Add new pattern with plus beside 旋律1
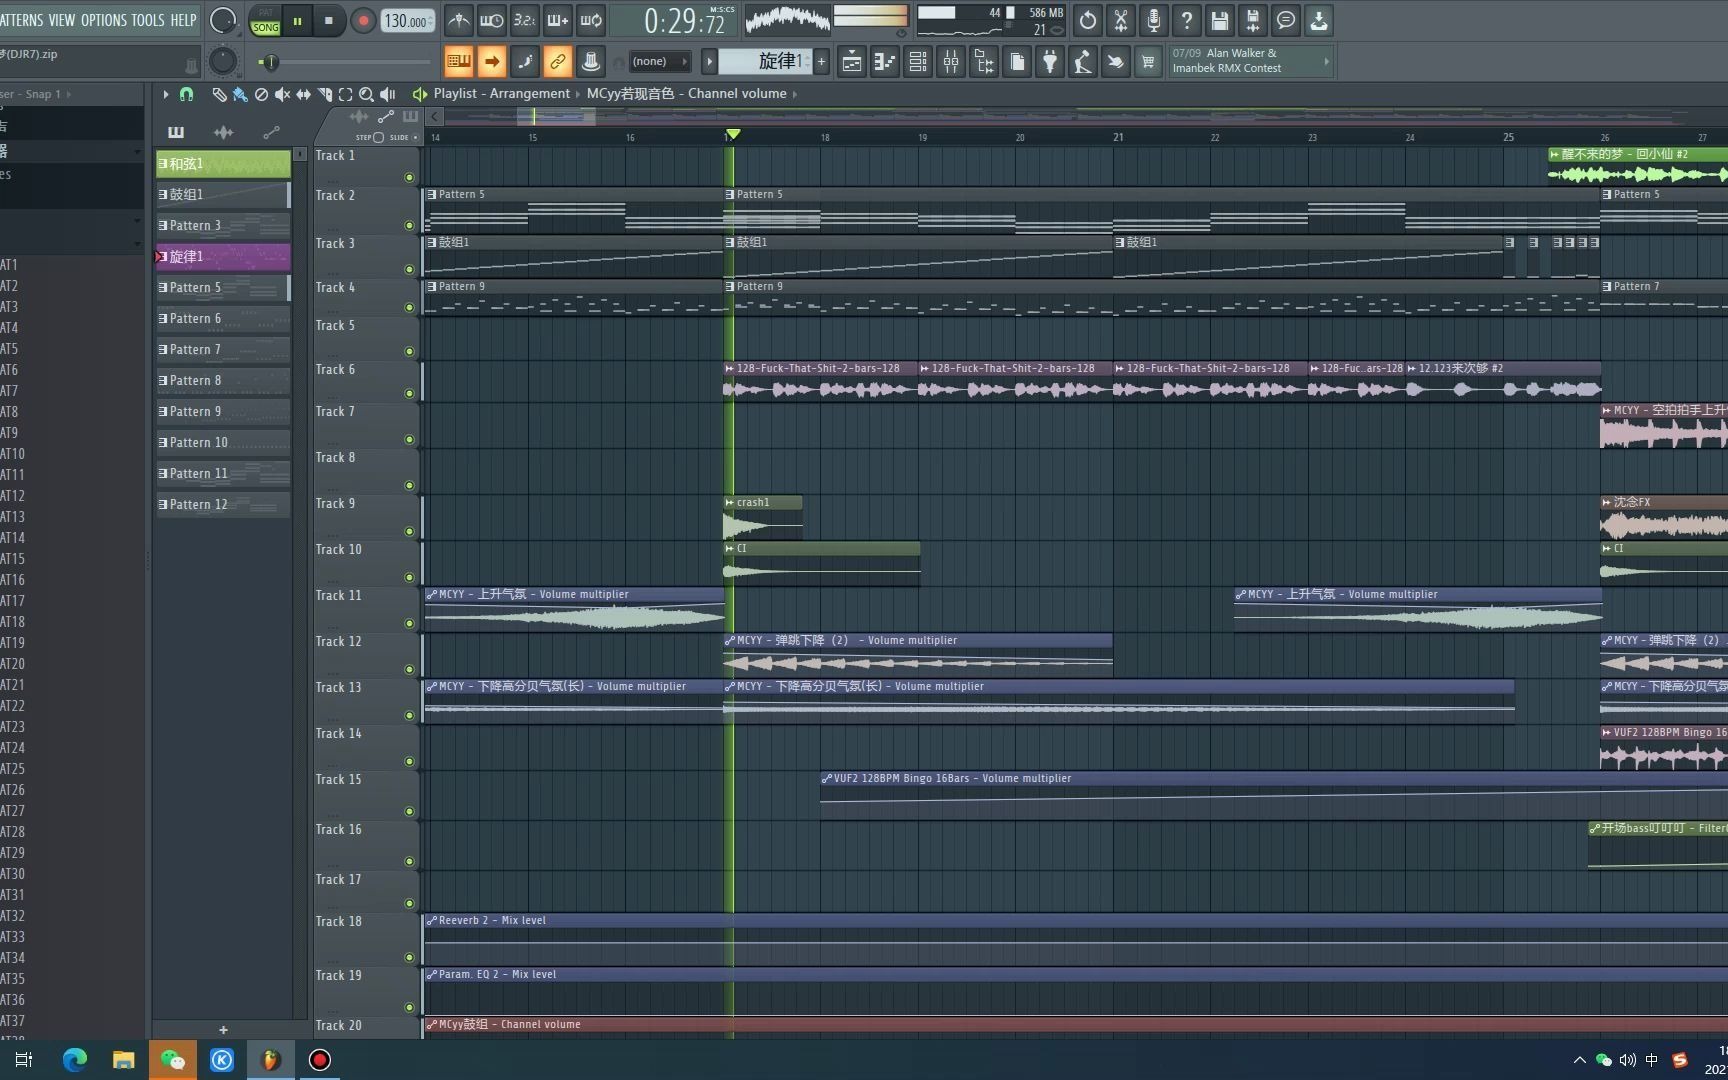 pyautogui.click(x=822, y=62)
